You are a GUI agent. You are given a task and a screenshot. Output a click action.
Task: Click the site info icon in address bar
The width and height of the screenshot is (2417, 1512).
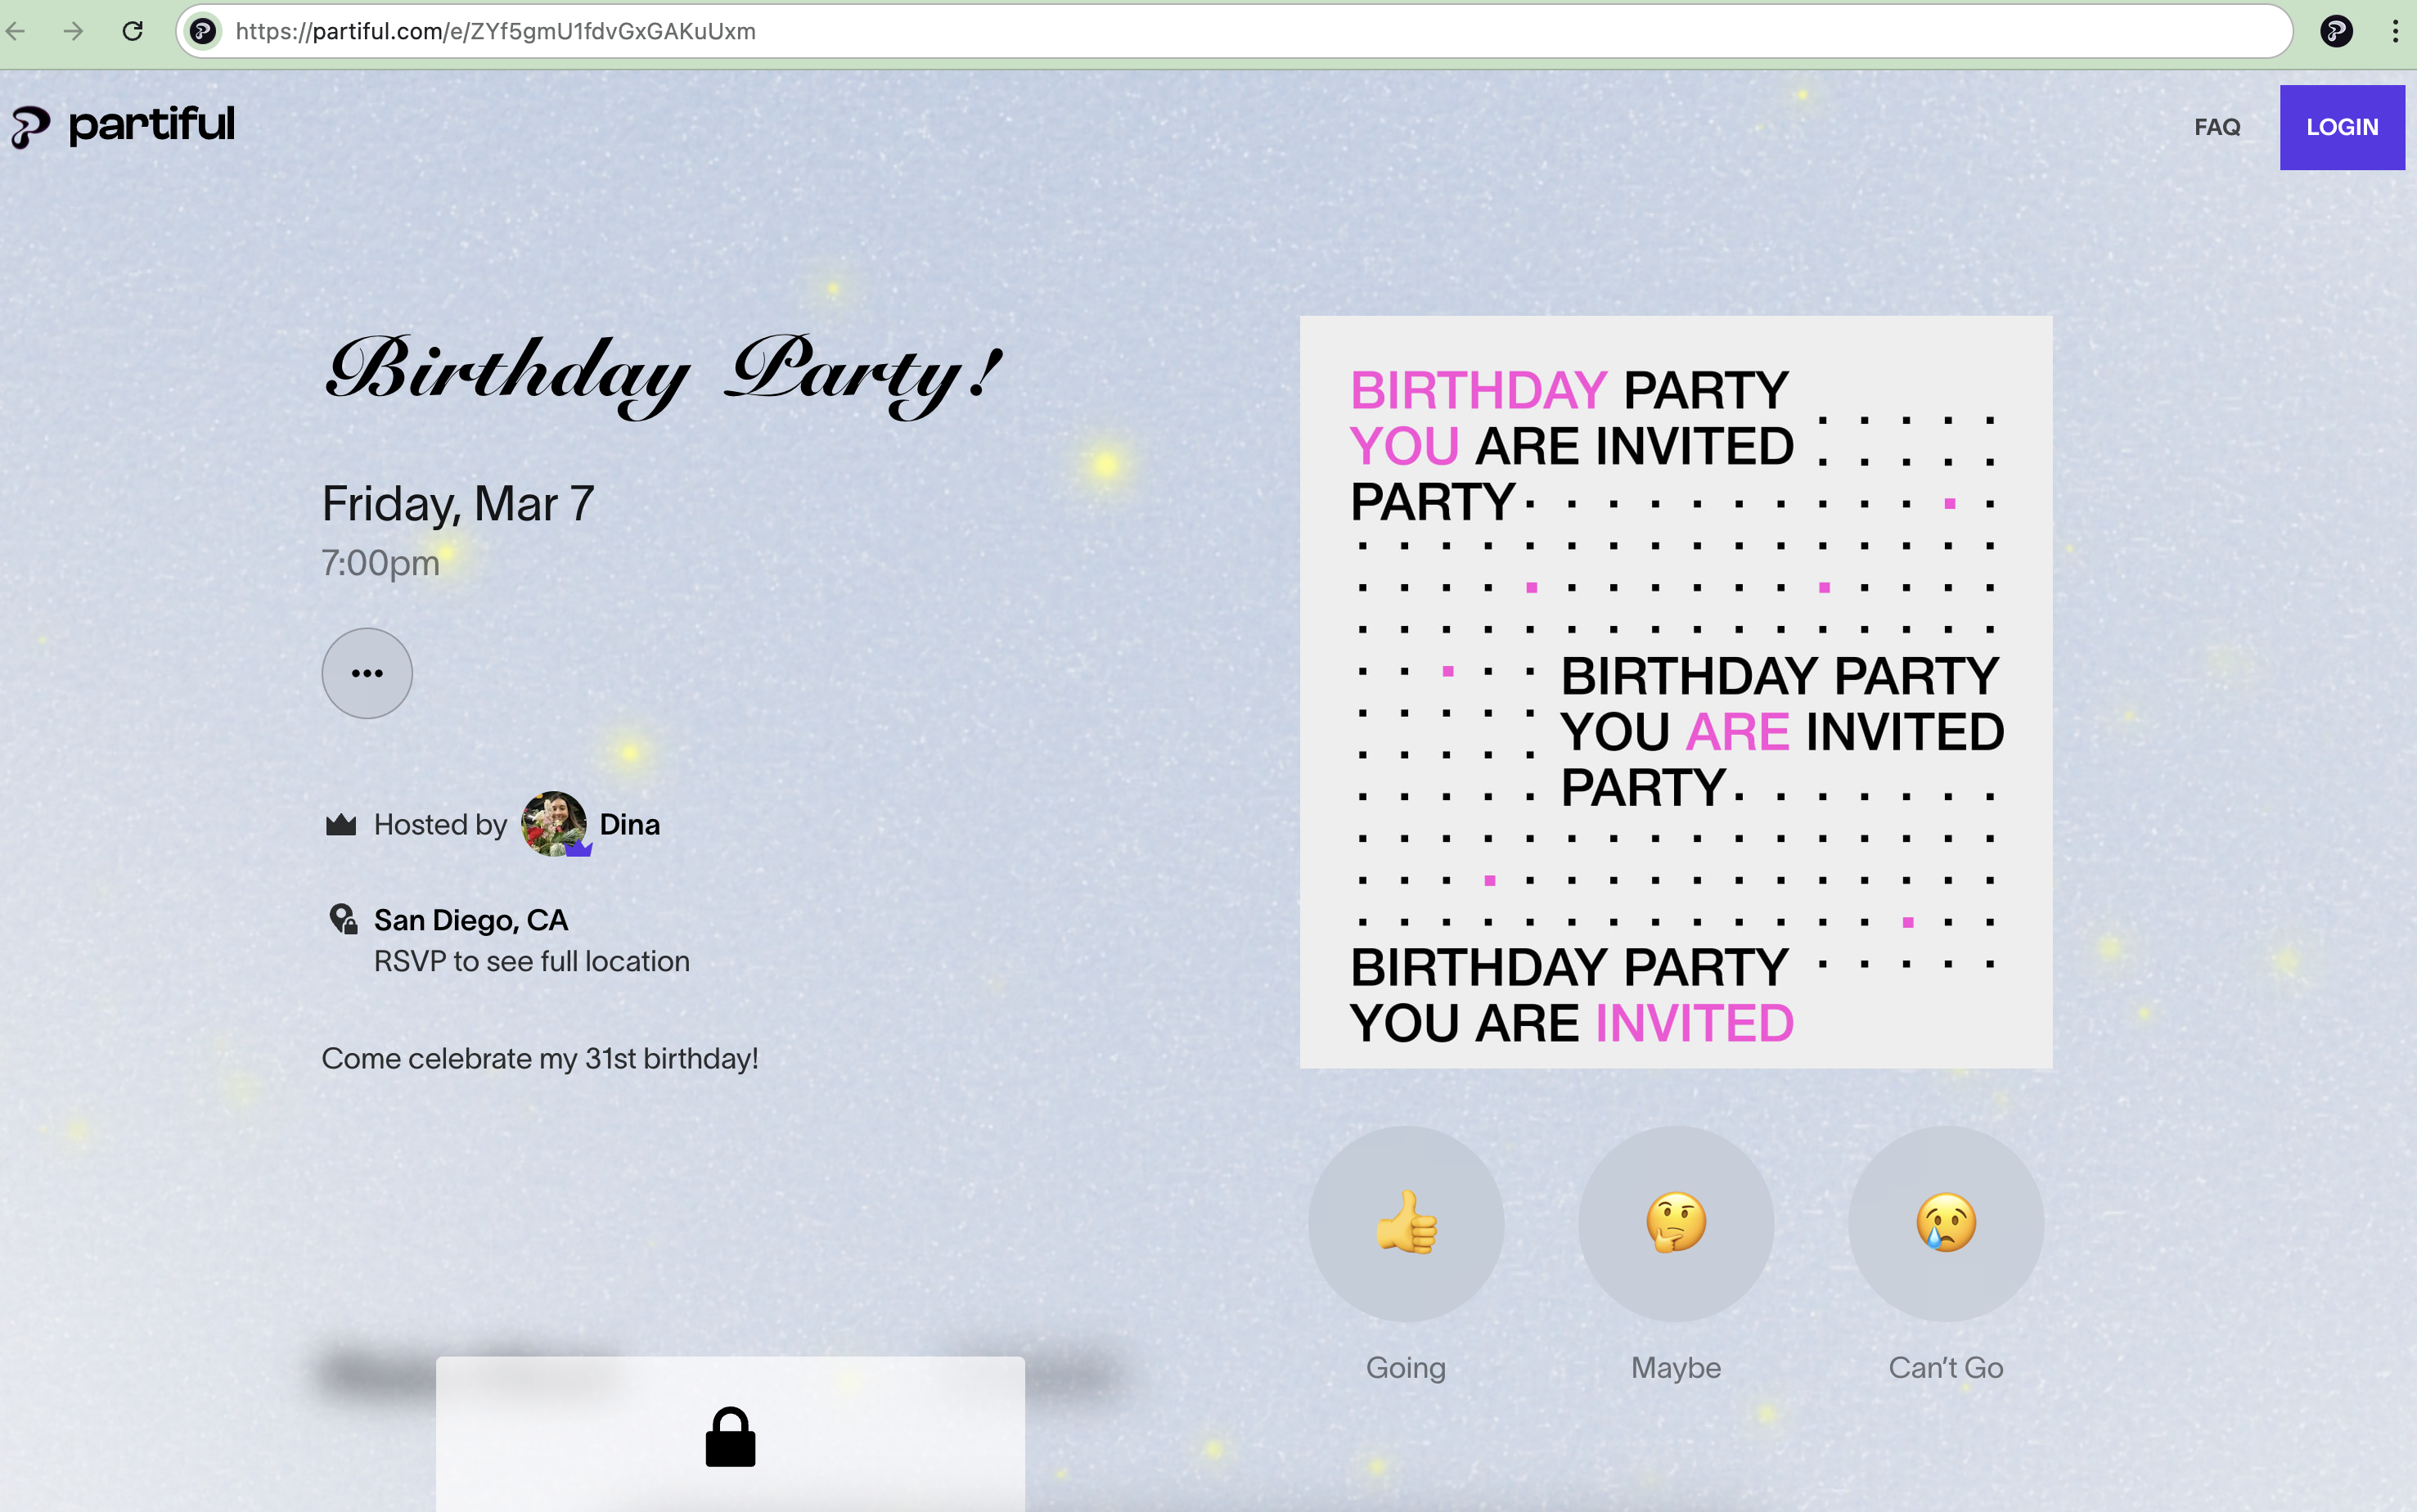tap(203, 31)
